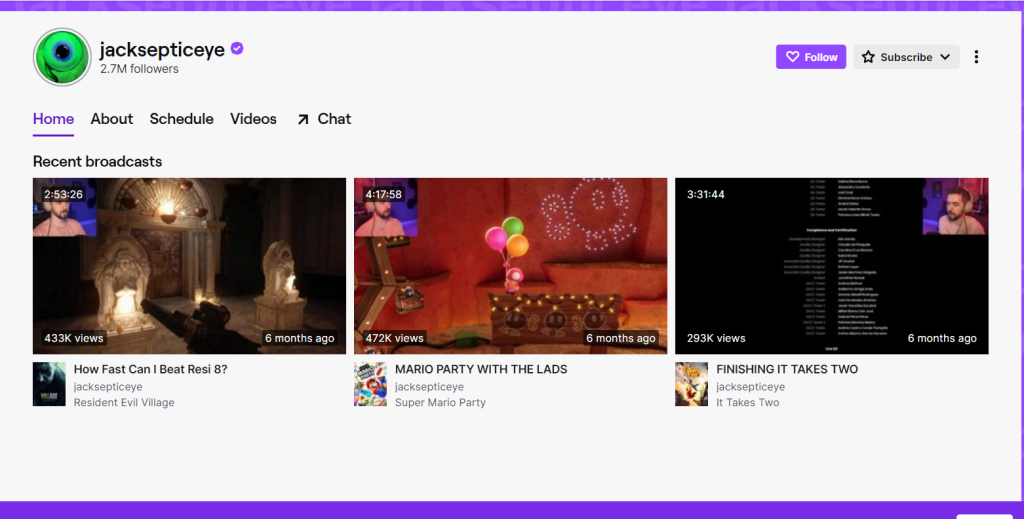Play the Mario Party broadcast thumbnail

[x=511, y=266]
